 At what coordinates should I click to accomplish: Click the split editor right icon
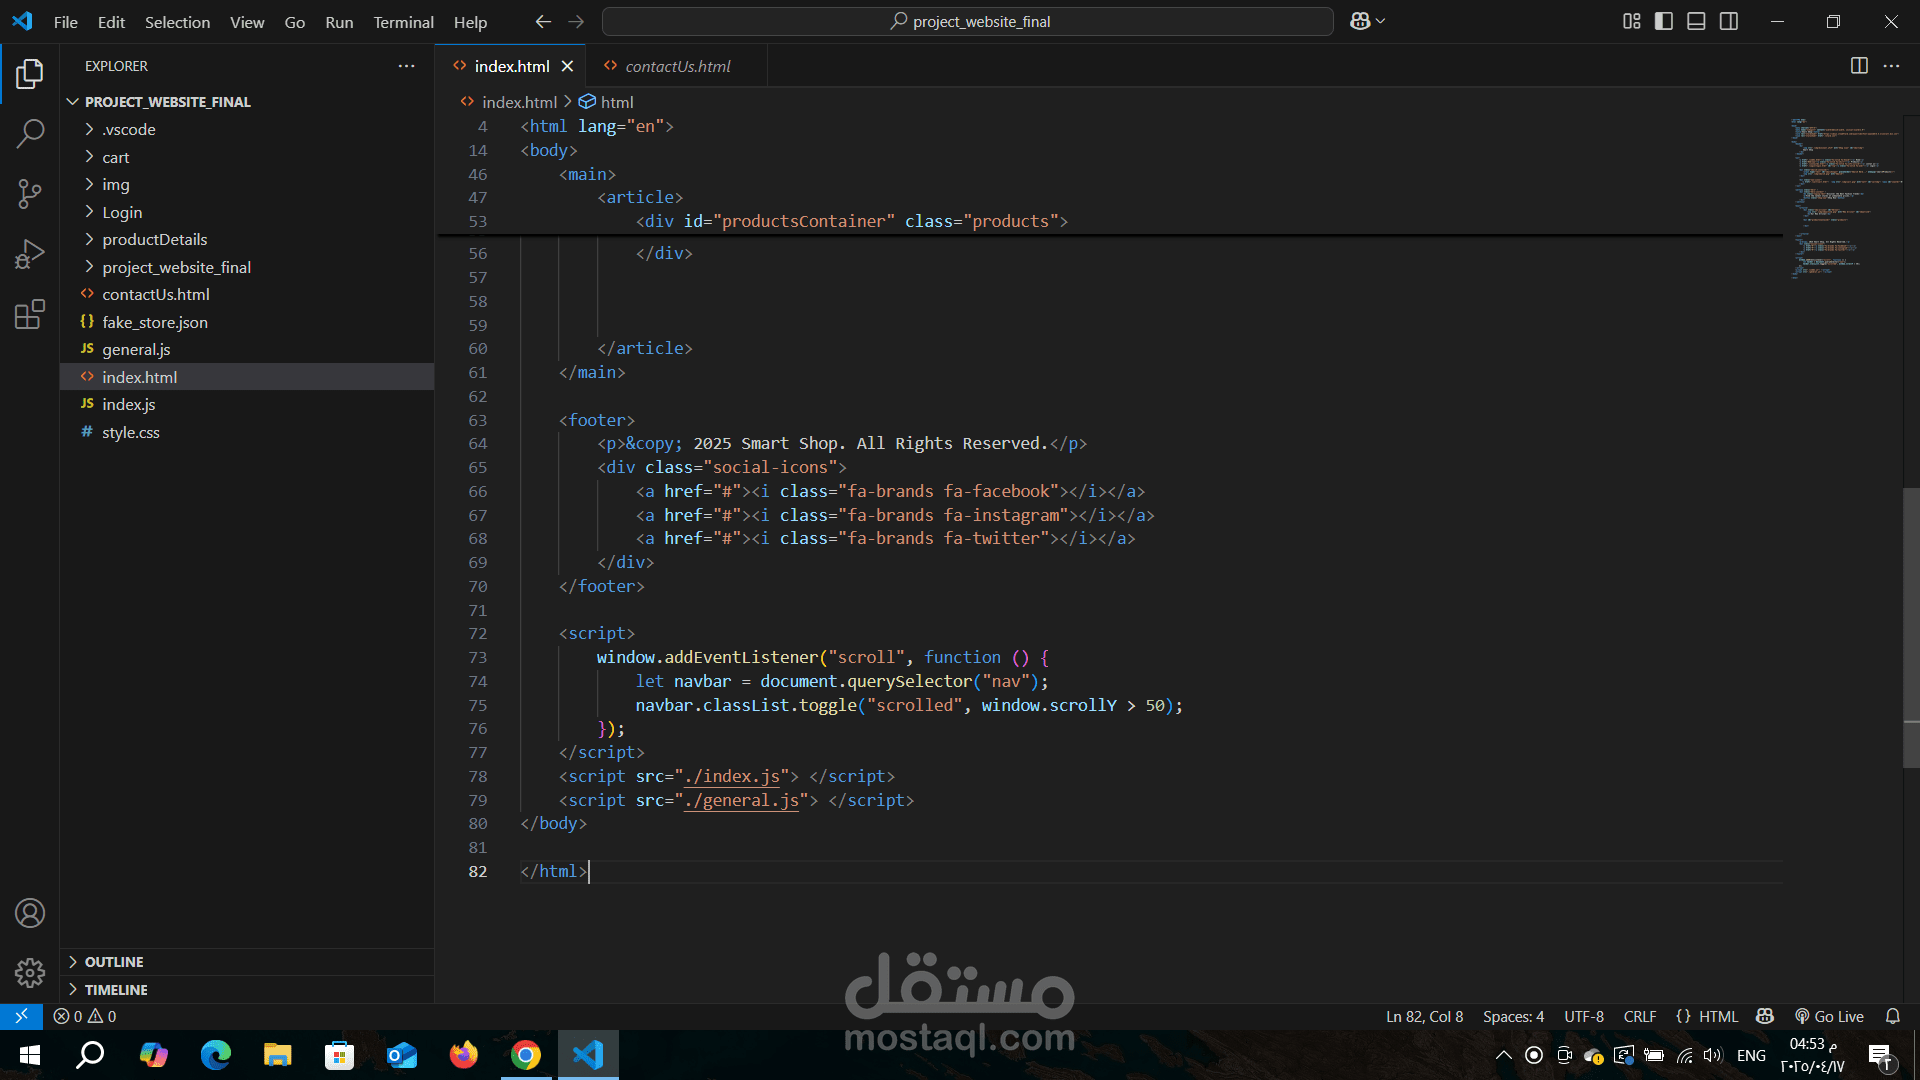(1859, 66)
